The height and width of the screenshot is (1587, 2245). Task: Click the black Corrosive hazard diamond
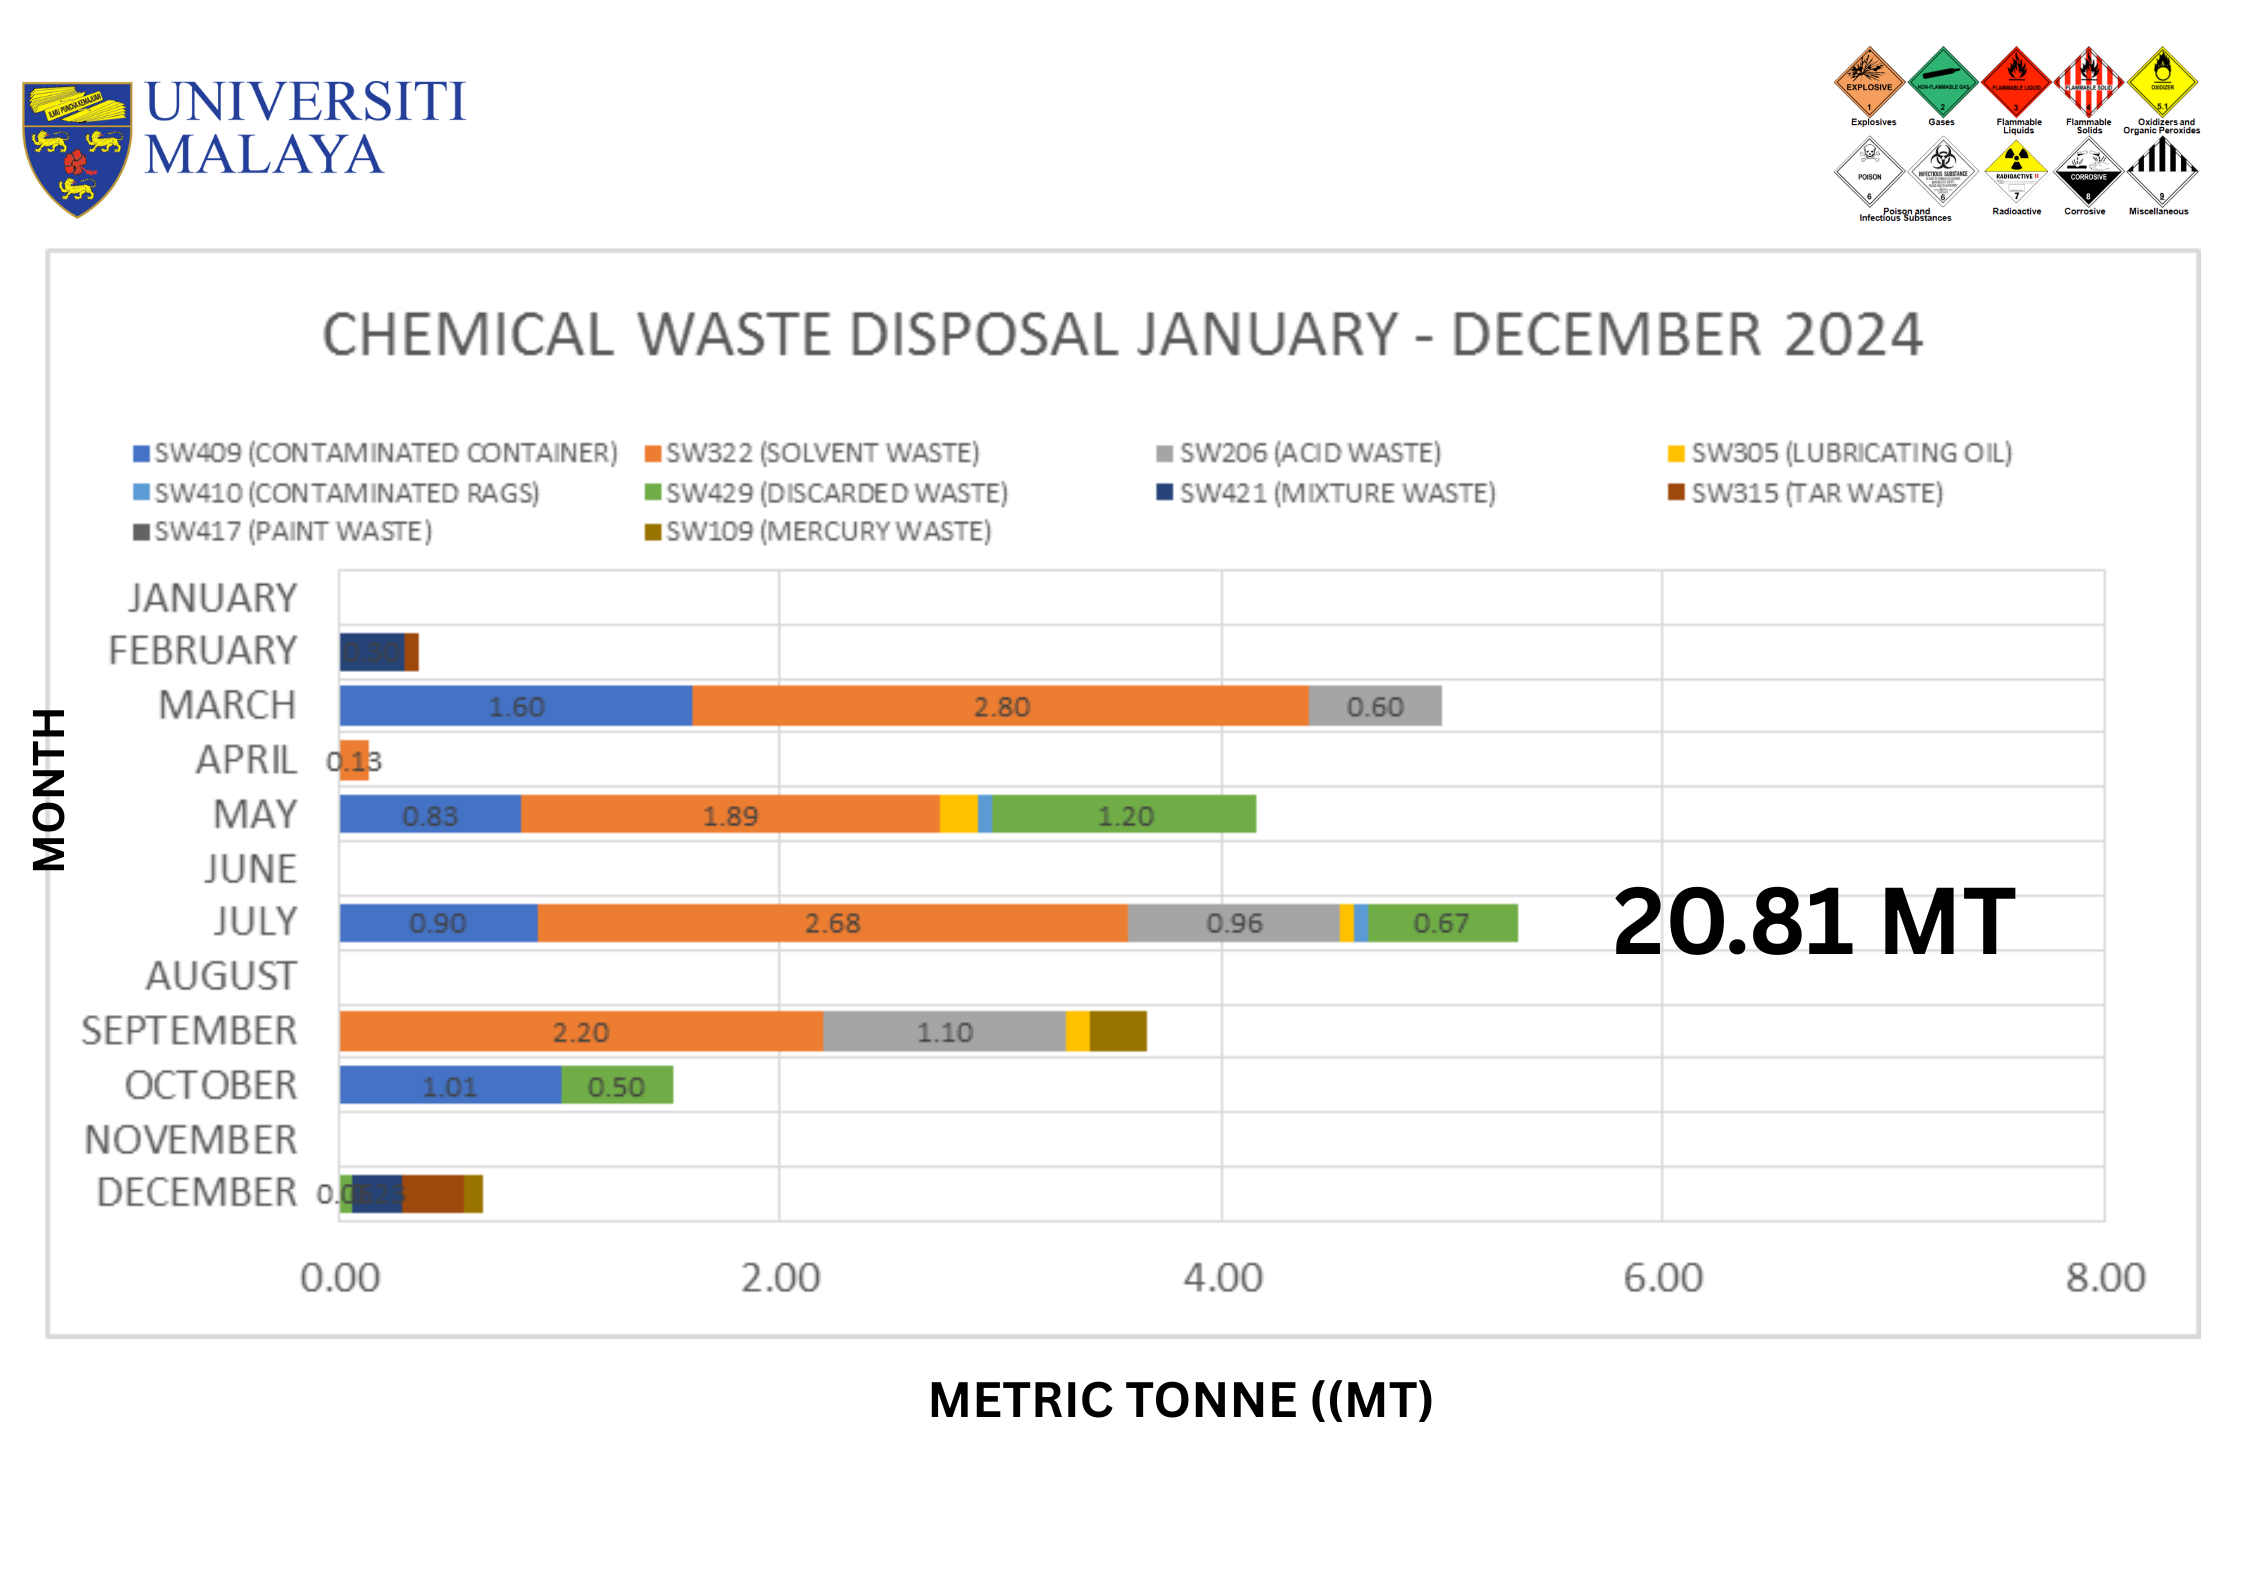point(2088,172)
